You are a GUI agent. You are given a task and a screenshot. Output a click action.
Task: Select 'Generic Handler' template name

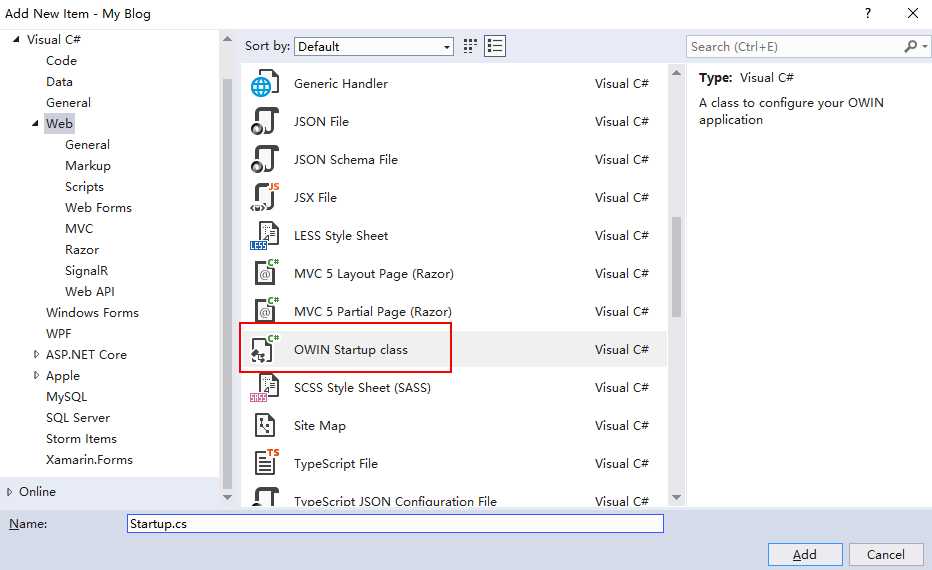(x=341, y=84)
